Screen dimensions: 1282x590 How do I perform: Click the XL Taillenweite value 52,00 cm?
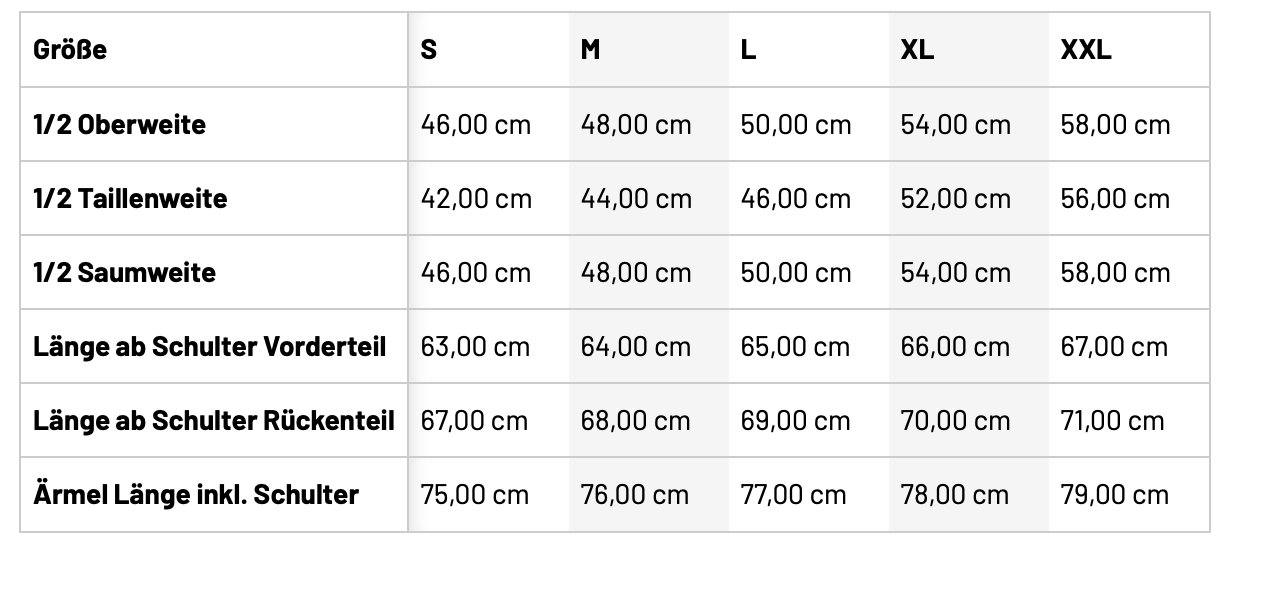pos(956,198)
